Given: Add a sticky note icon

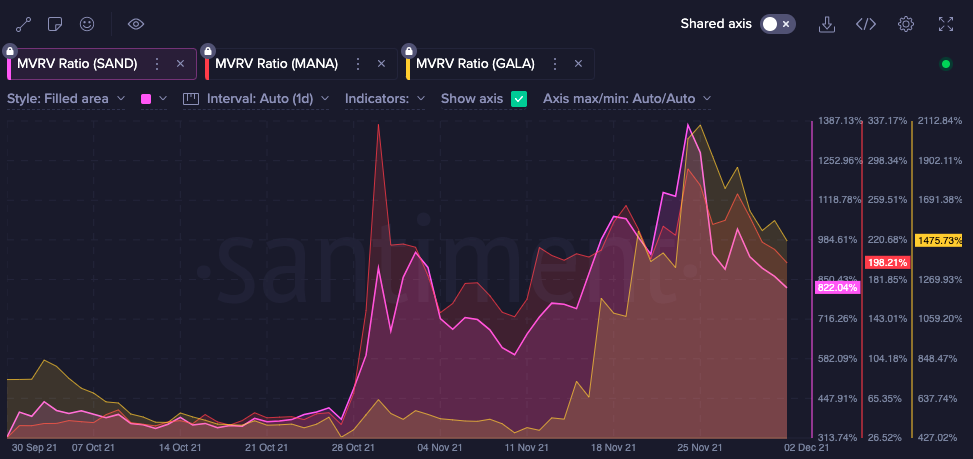Looking at the screenshot, I should pos(55,24).
